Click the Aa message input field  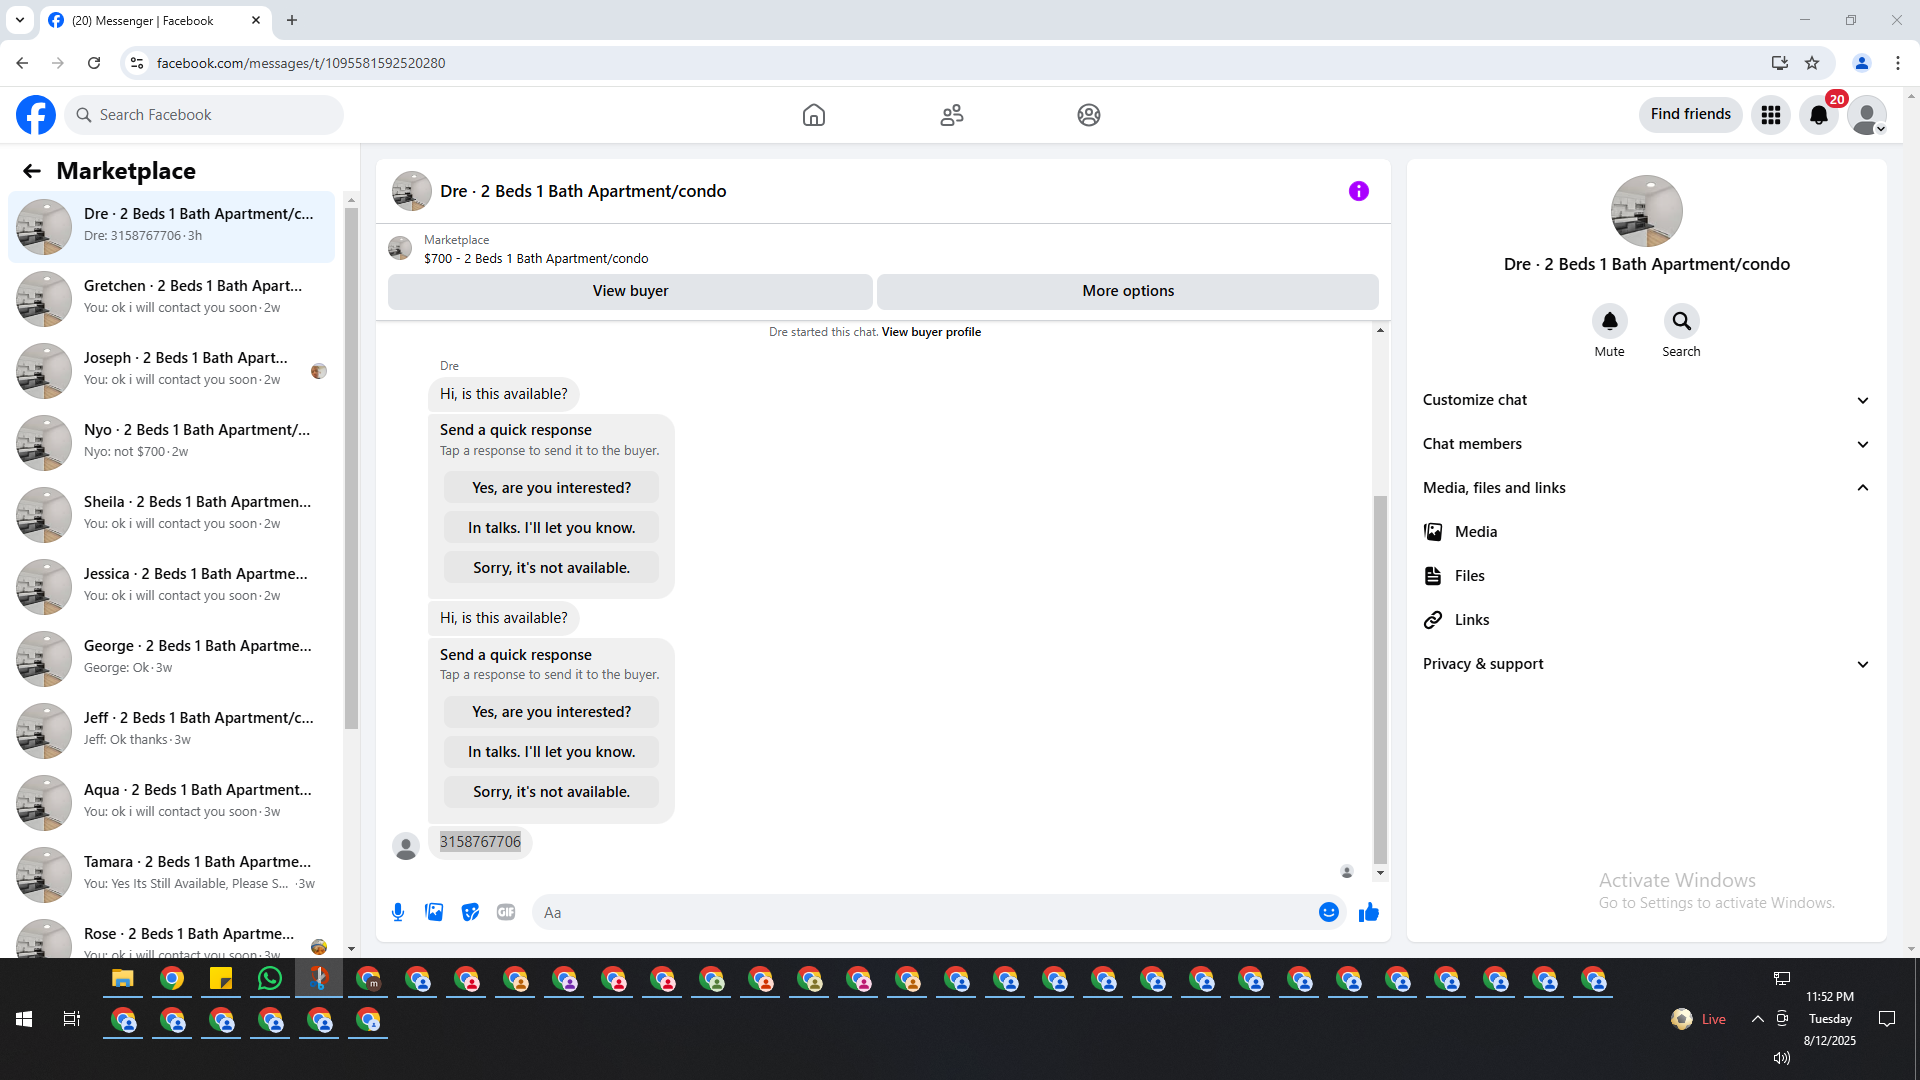920,912
